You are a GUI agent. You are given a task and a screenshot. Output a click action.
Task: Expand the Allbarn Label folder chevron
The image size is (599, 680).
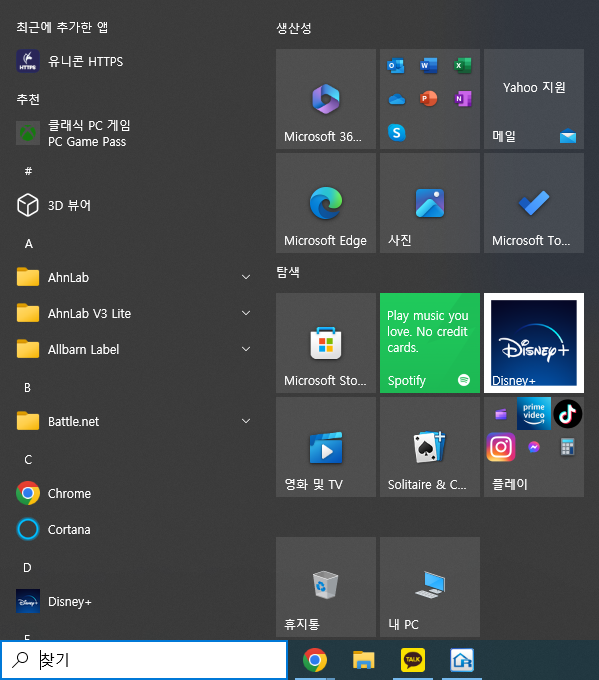246,349
